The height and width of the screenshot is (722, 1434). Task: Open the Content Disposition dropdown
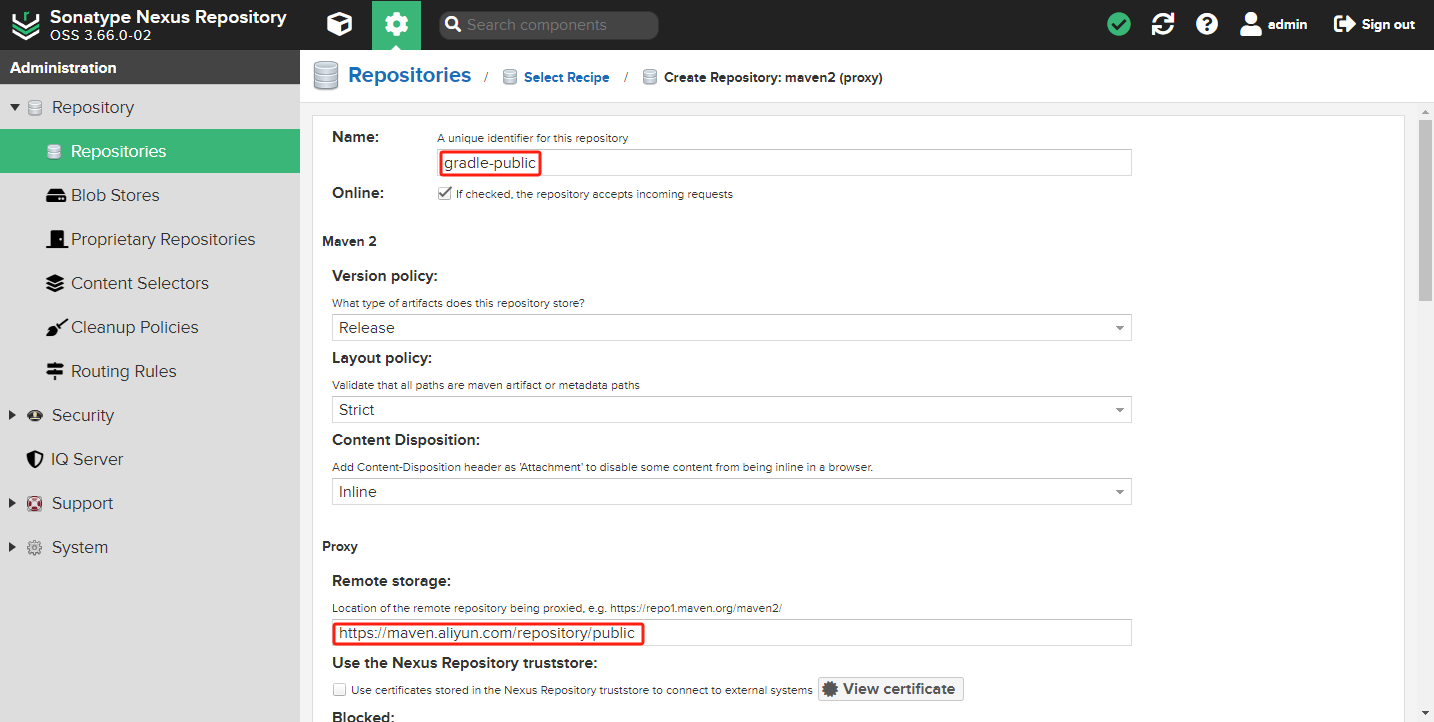(731, 492)
